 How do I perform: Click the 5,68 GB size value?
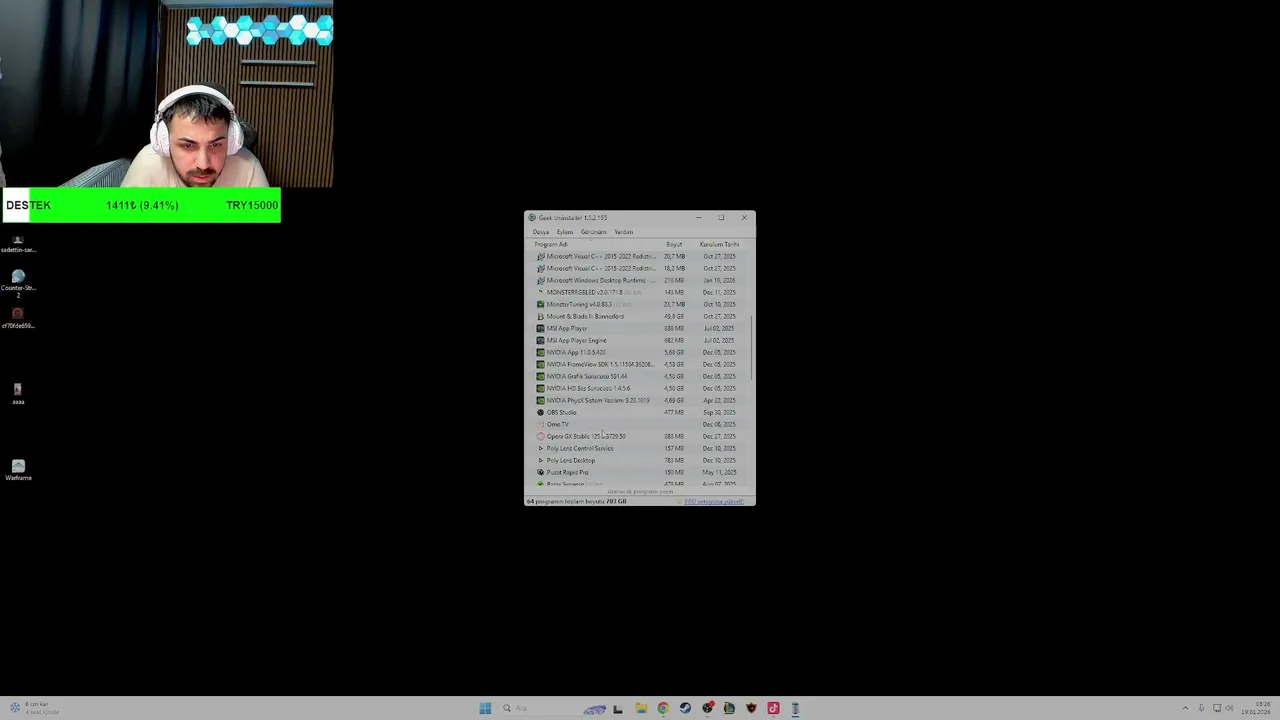tap(674, 352)
